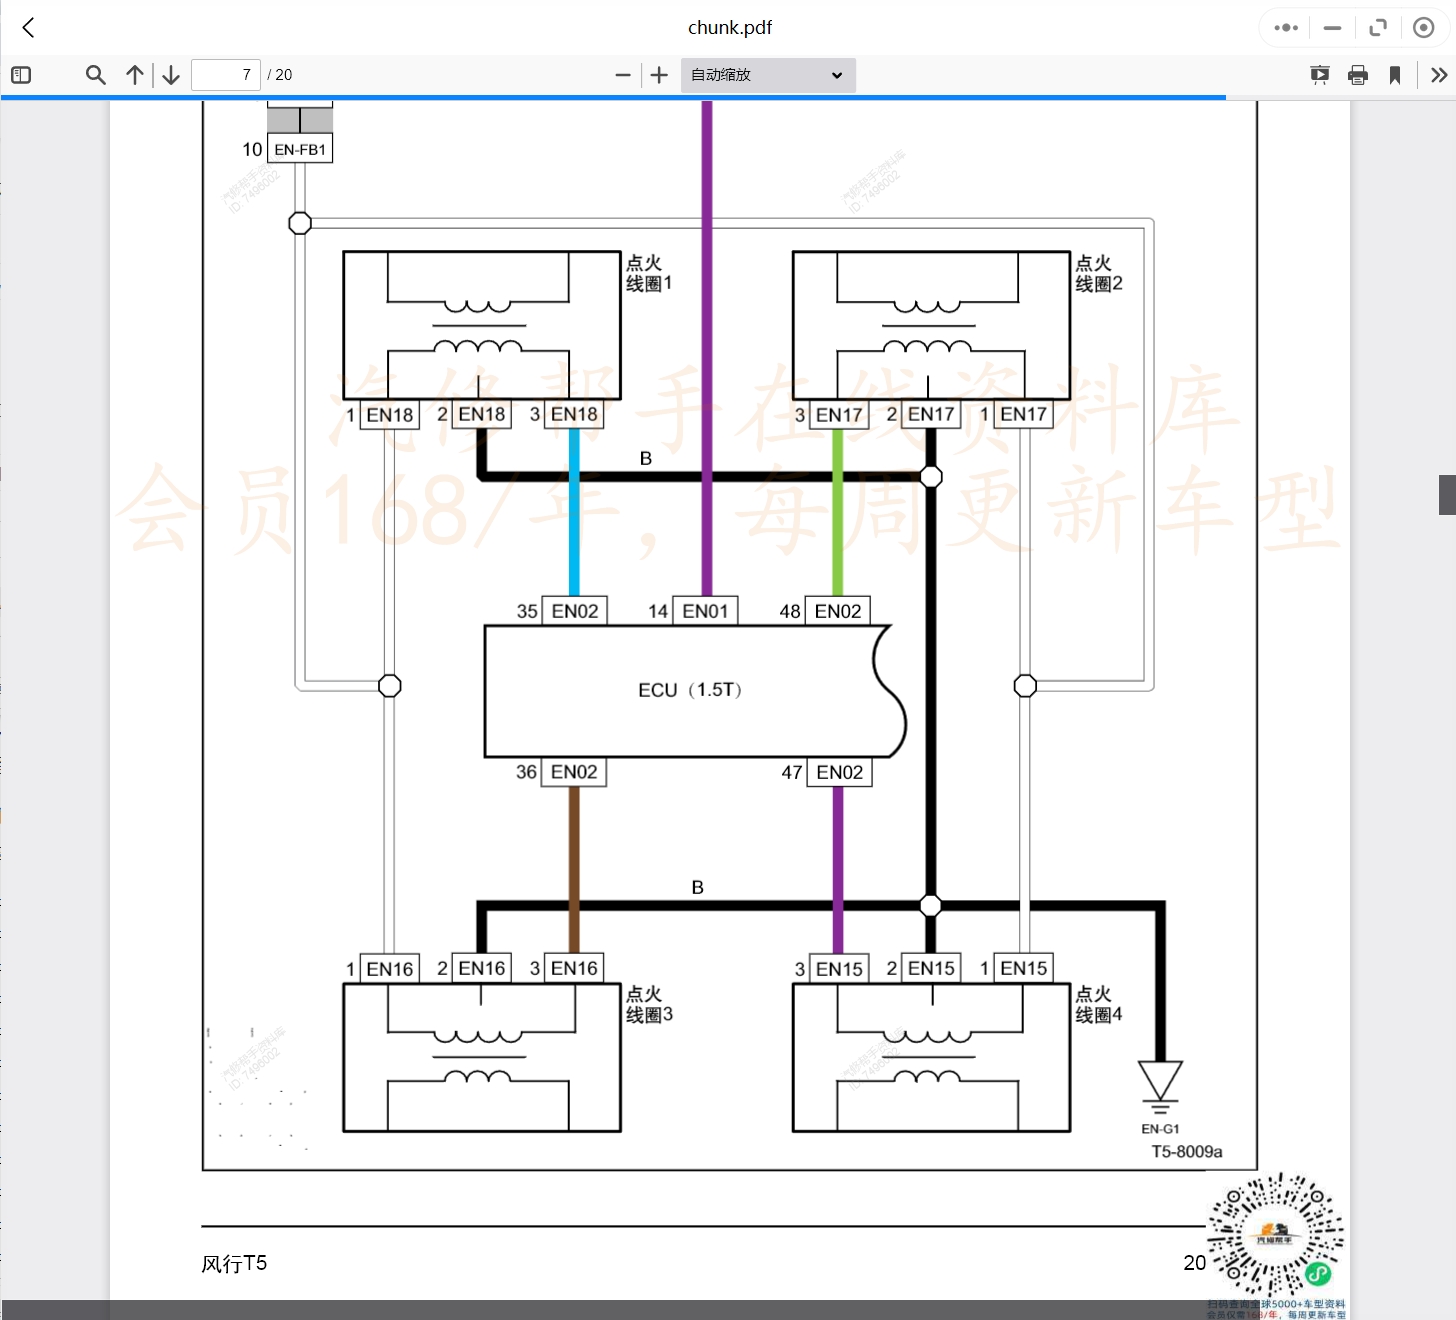
Task: Toggle the window restore size button
Action: pos(1378,28)
